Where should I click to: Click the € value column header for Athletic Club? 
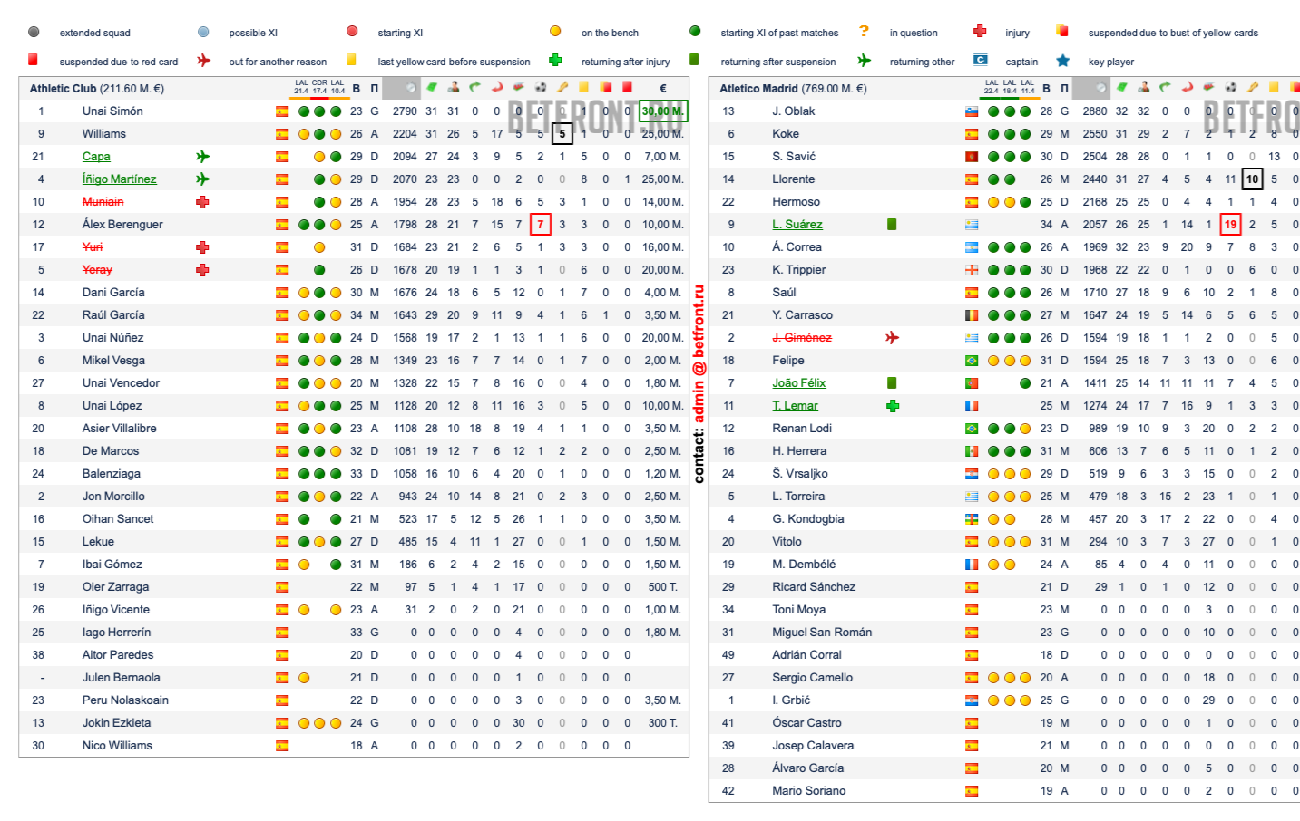point(662,88)
